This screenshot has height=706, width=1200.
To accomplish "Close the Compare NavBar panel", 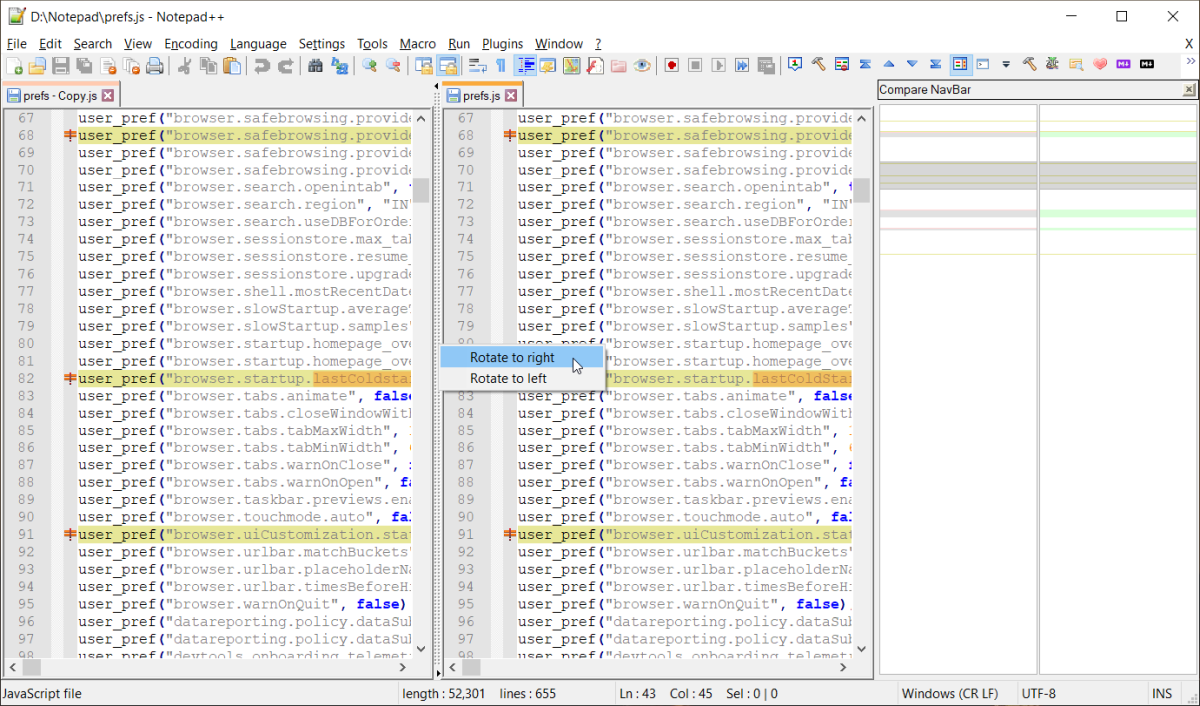I will (x=1188, y=90).
